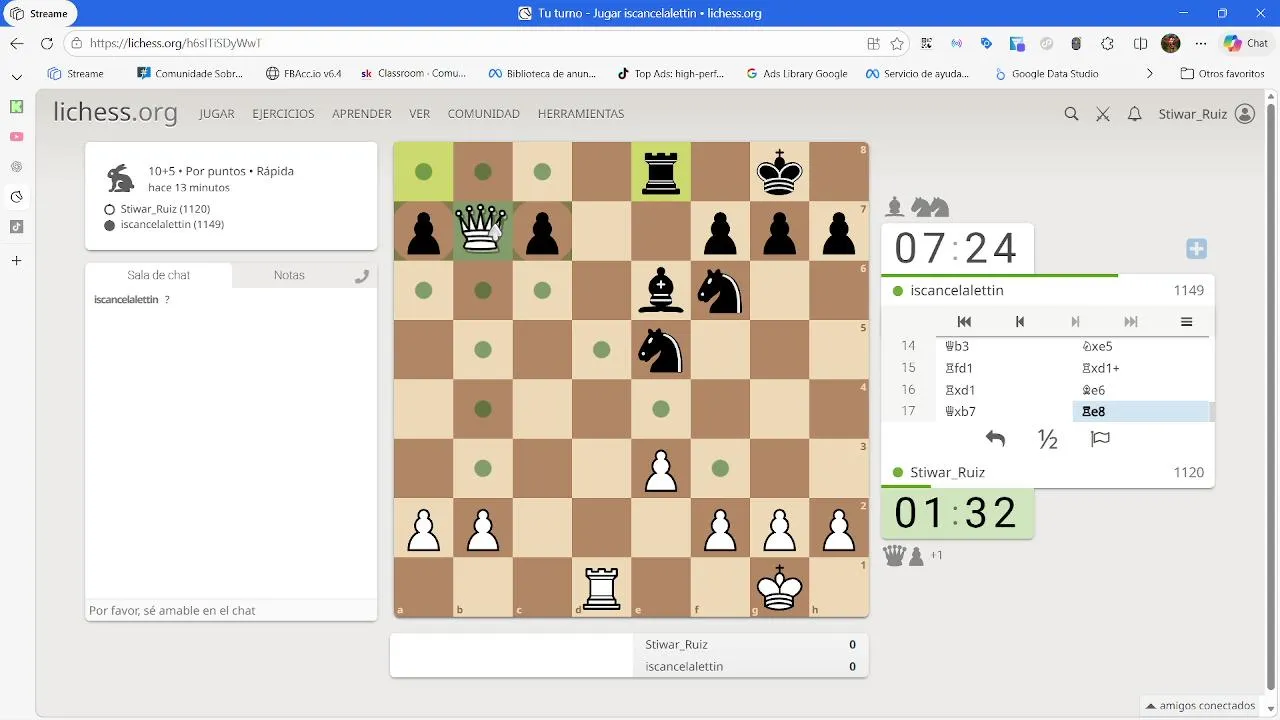1280x720 pixels.
Task: Select move Be6 in move list
Action: [1141, 390]
